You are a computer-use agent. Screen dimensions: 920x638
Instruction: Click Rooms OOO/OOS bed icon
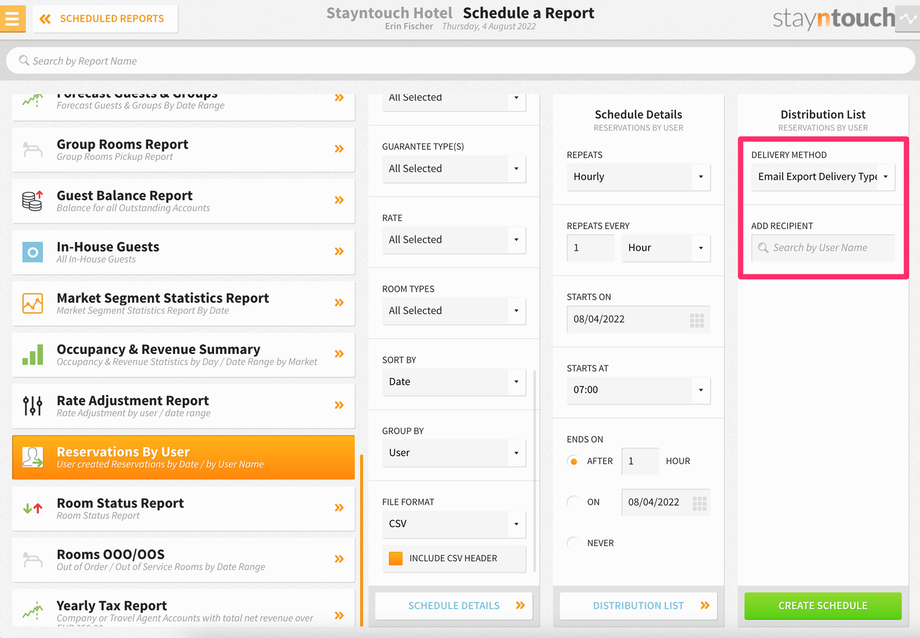(33, 559)
